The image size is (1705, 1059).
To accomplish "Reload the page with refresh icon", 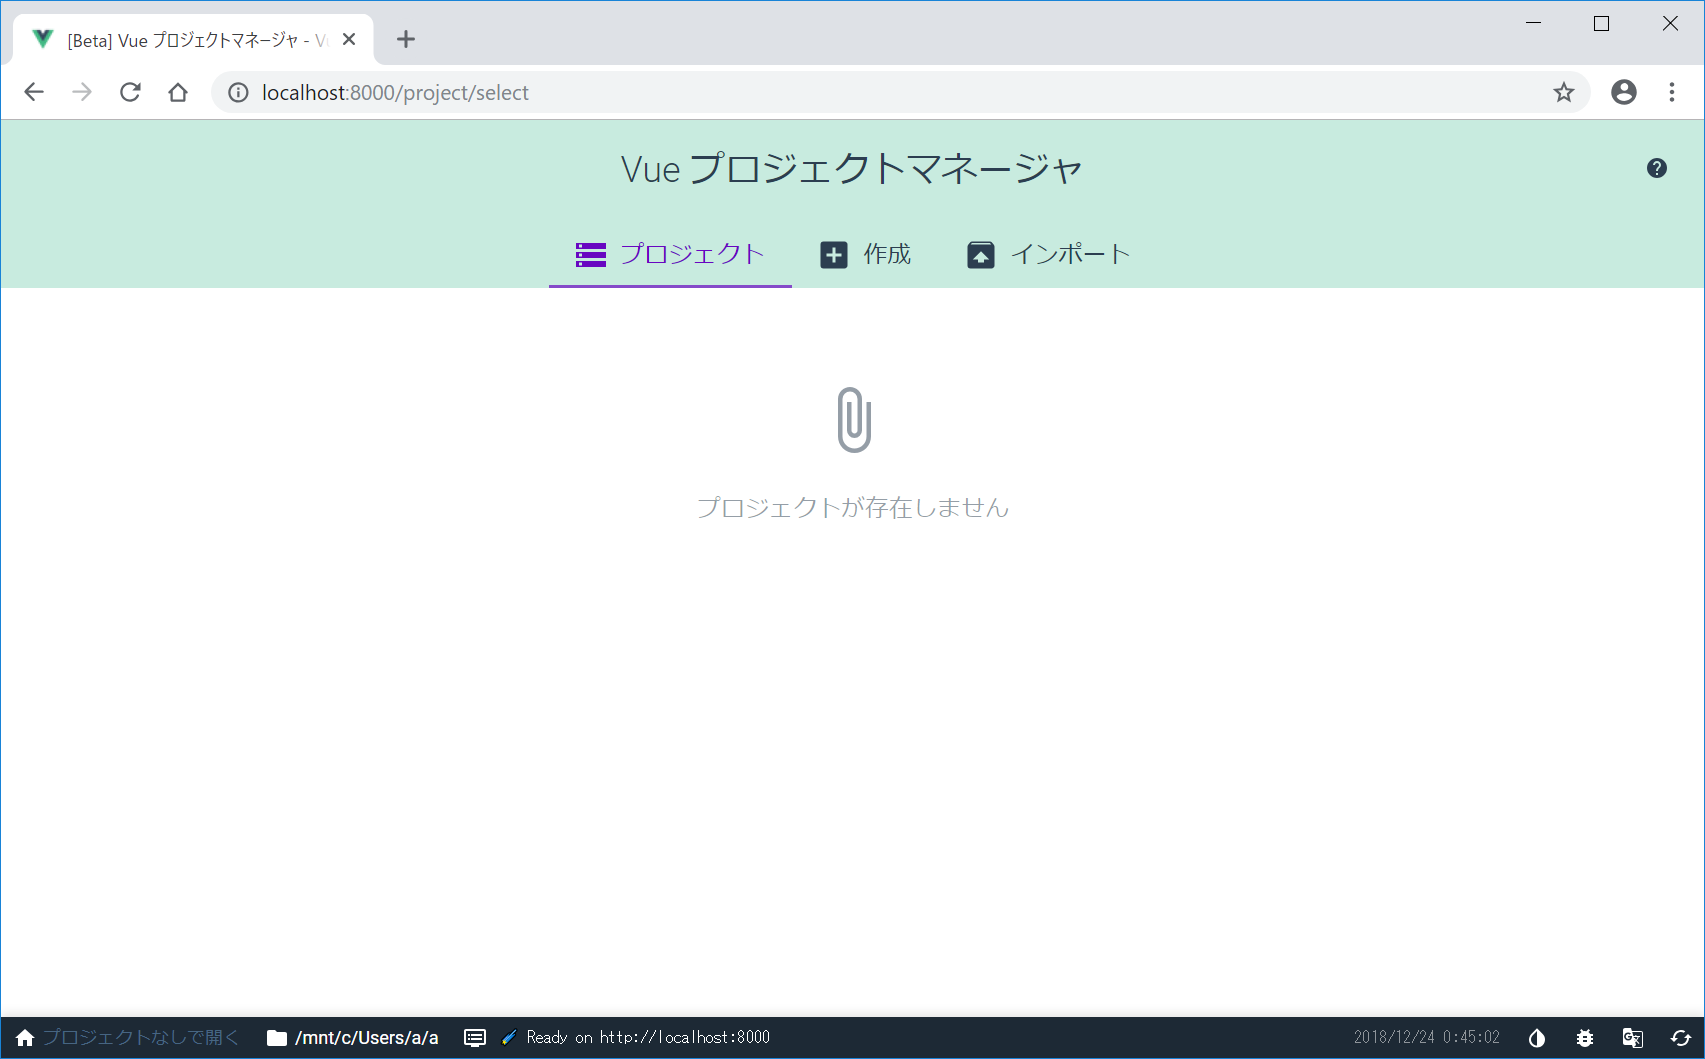I will (x=130, y=92).
